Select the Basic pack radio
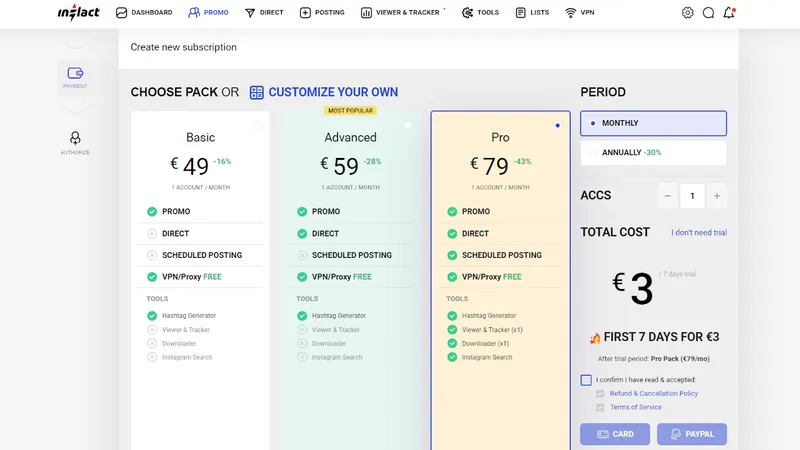The height and width of the screenshot is (450, 800). point(258,125)
